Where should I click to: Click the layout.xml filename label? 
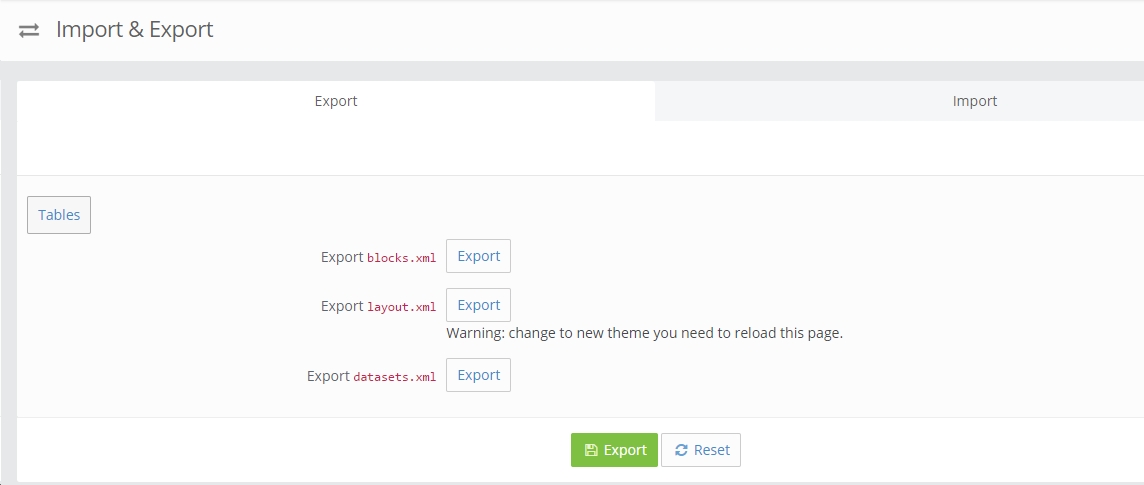click(401, 306)
